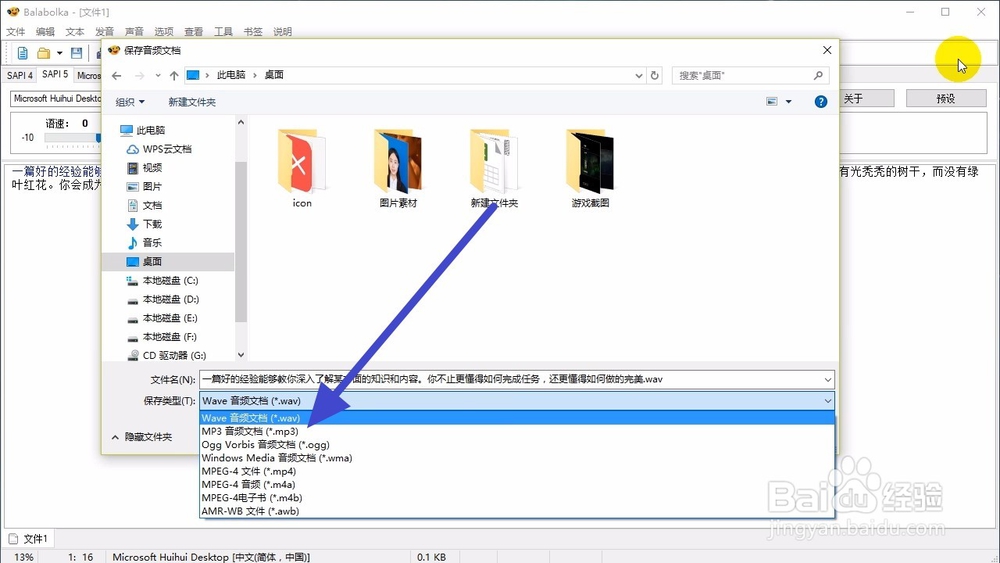Click the search magnifier icon in dialog
Viewport: 1000px width, 563px height.
[x=818, y=75]
